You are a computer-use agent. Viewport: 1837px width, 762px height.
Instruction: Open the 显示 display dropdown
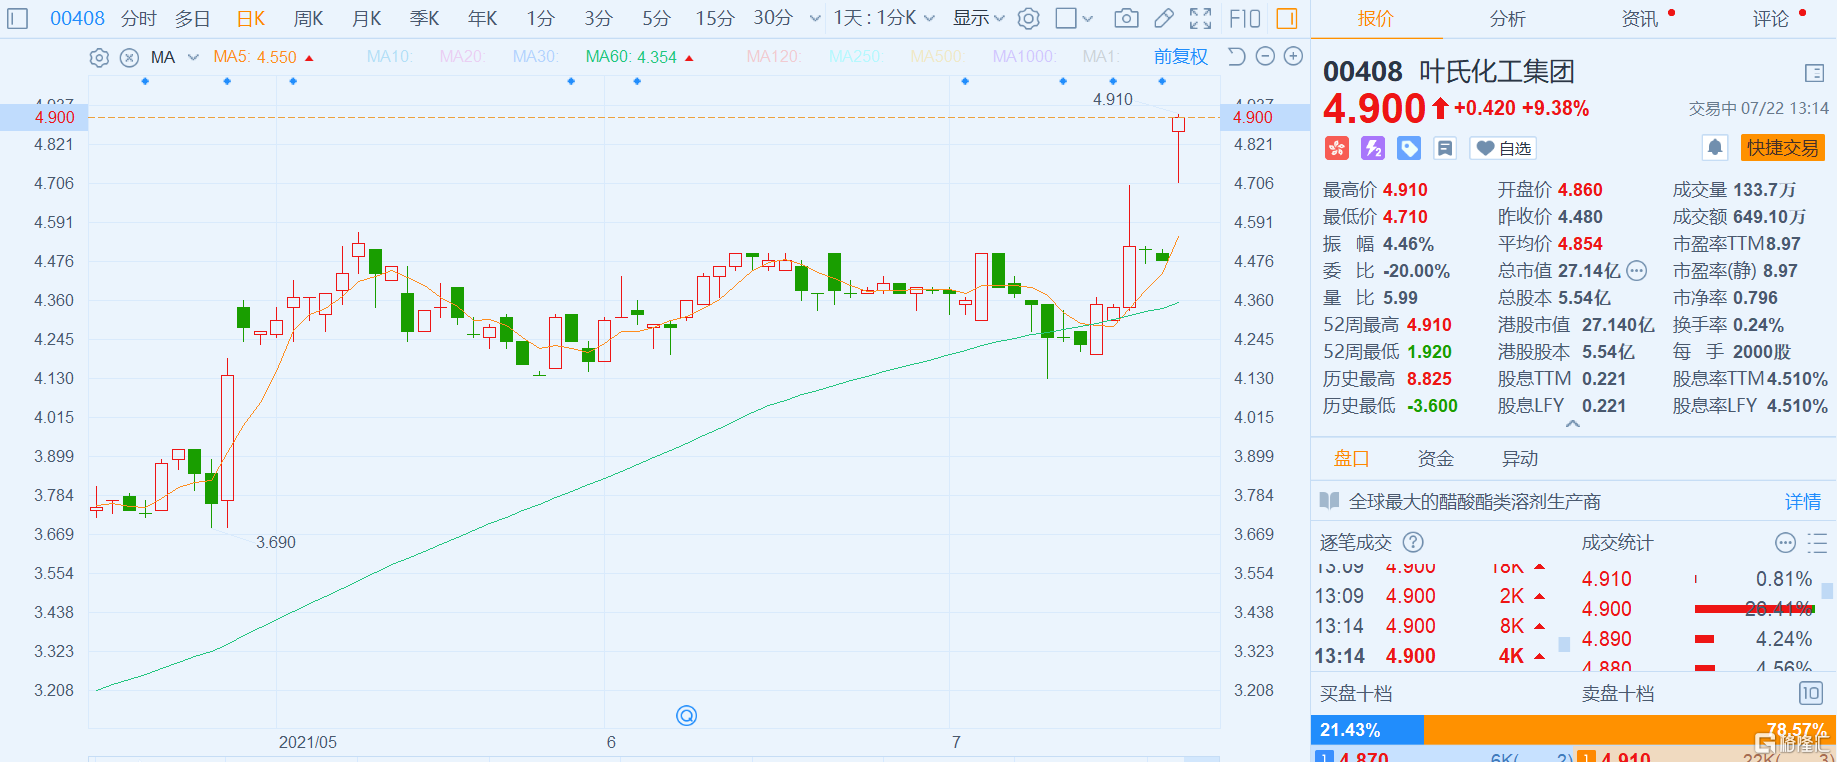click(978, 18)
